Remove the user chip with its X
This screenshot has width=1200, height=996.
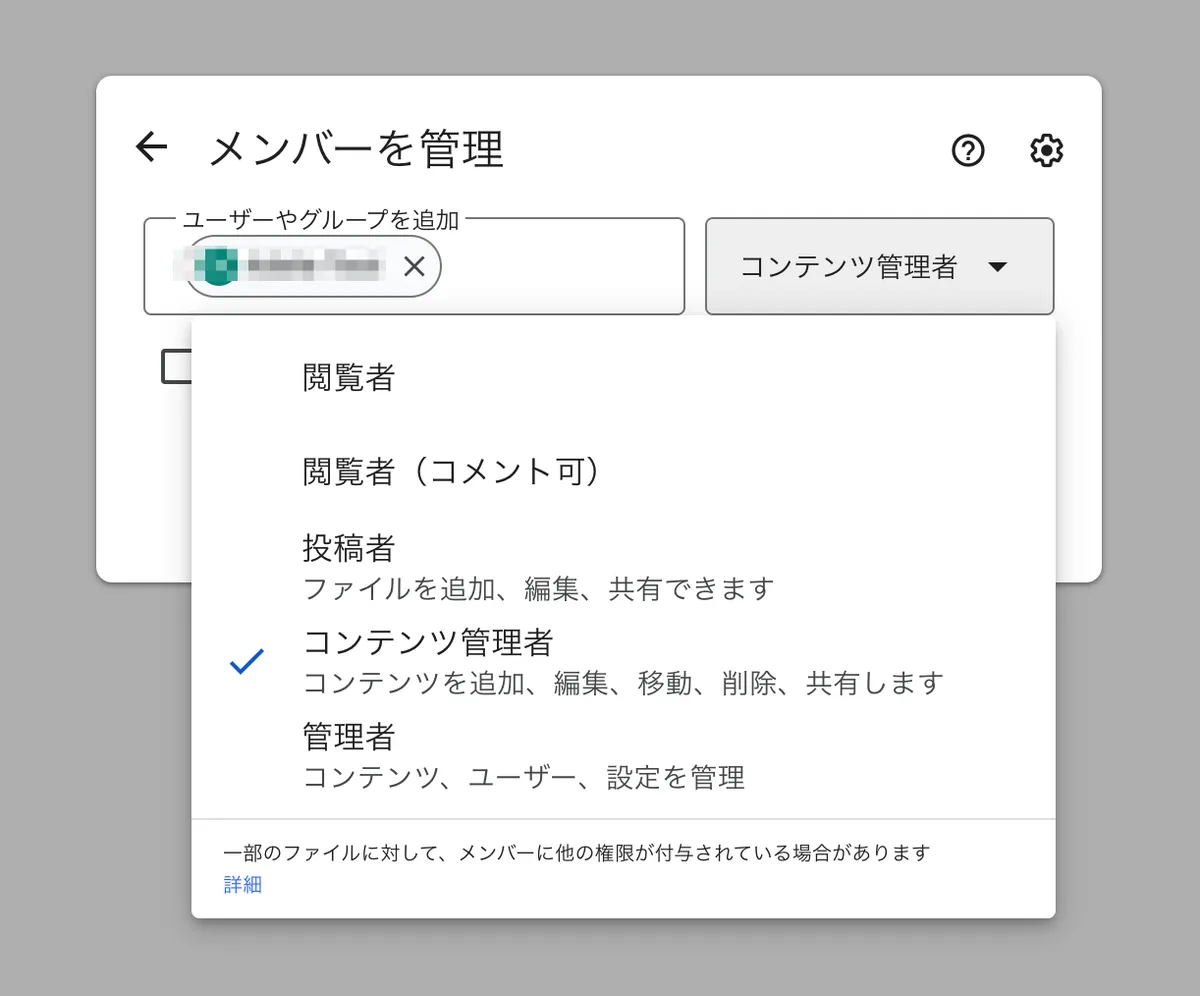coord(414,266)
